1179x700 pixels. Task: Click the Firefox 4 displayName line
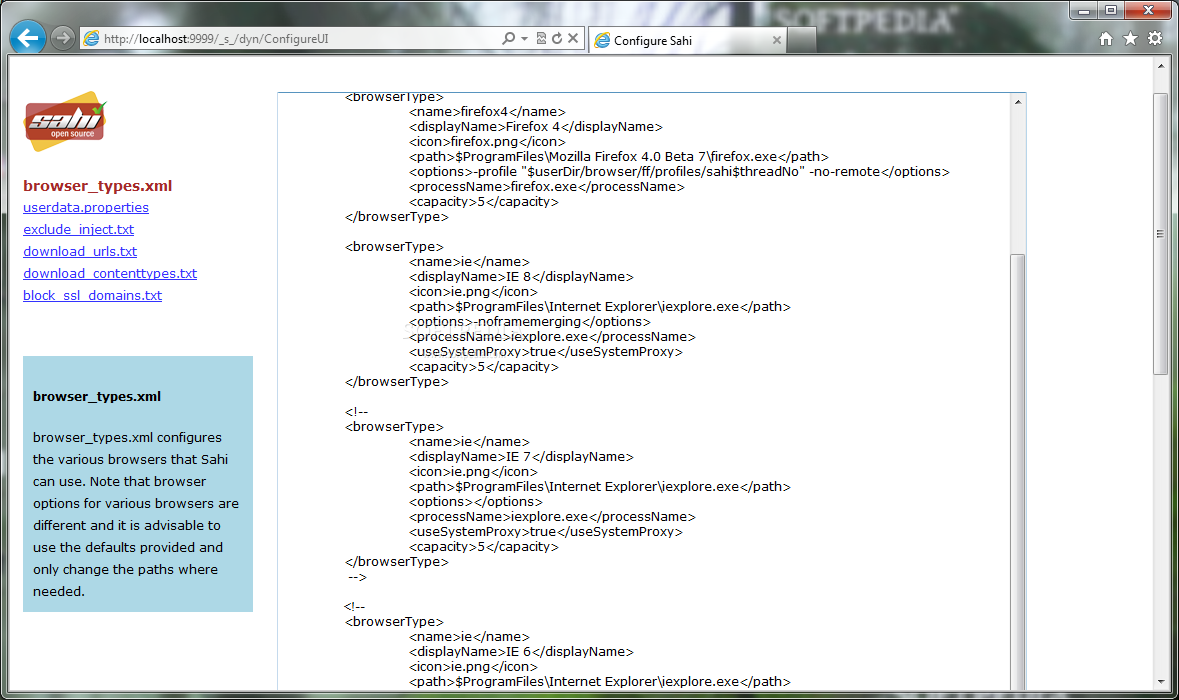click(536, 127)
